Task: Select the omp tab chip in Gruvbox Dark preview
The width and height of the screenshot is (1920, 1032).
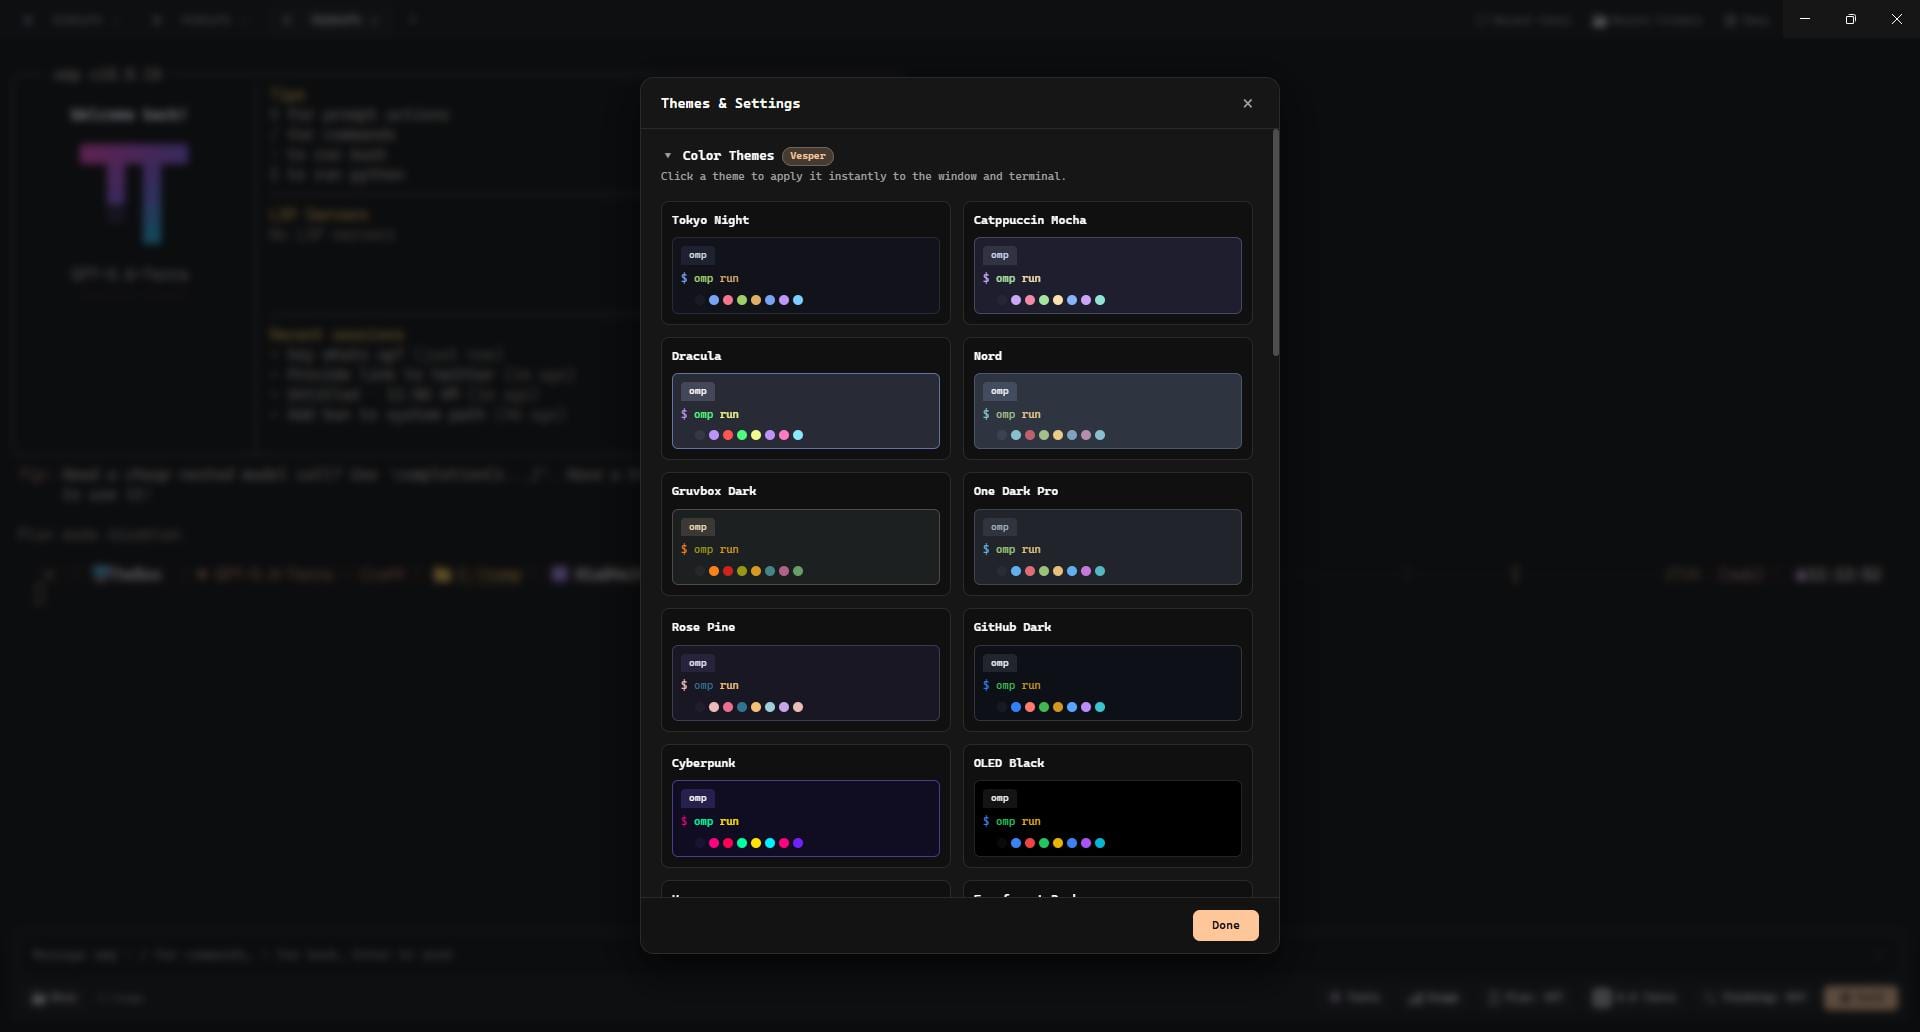Action: pyautogui.click(x=698, y=527)
